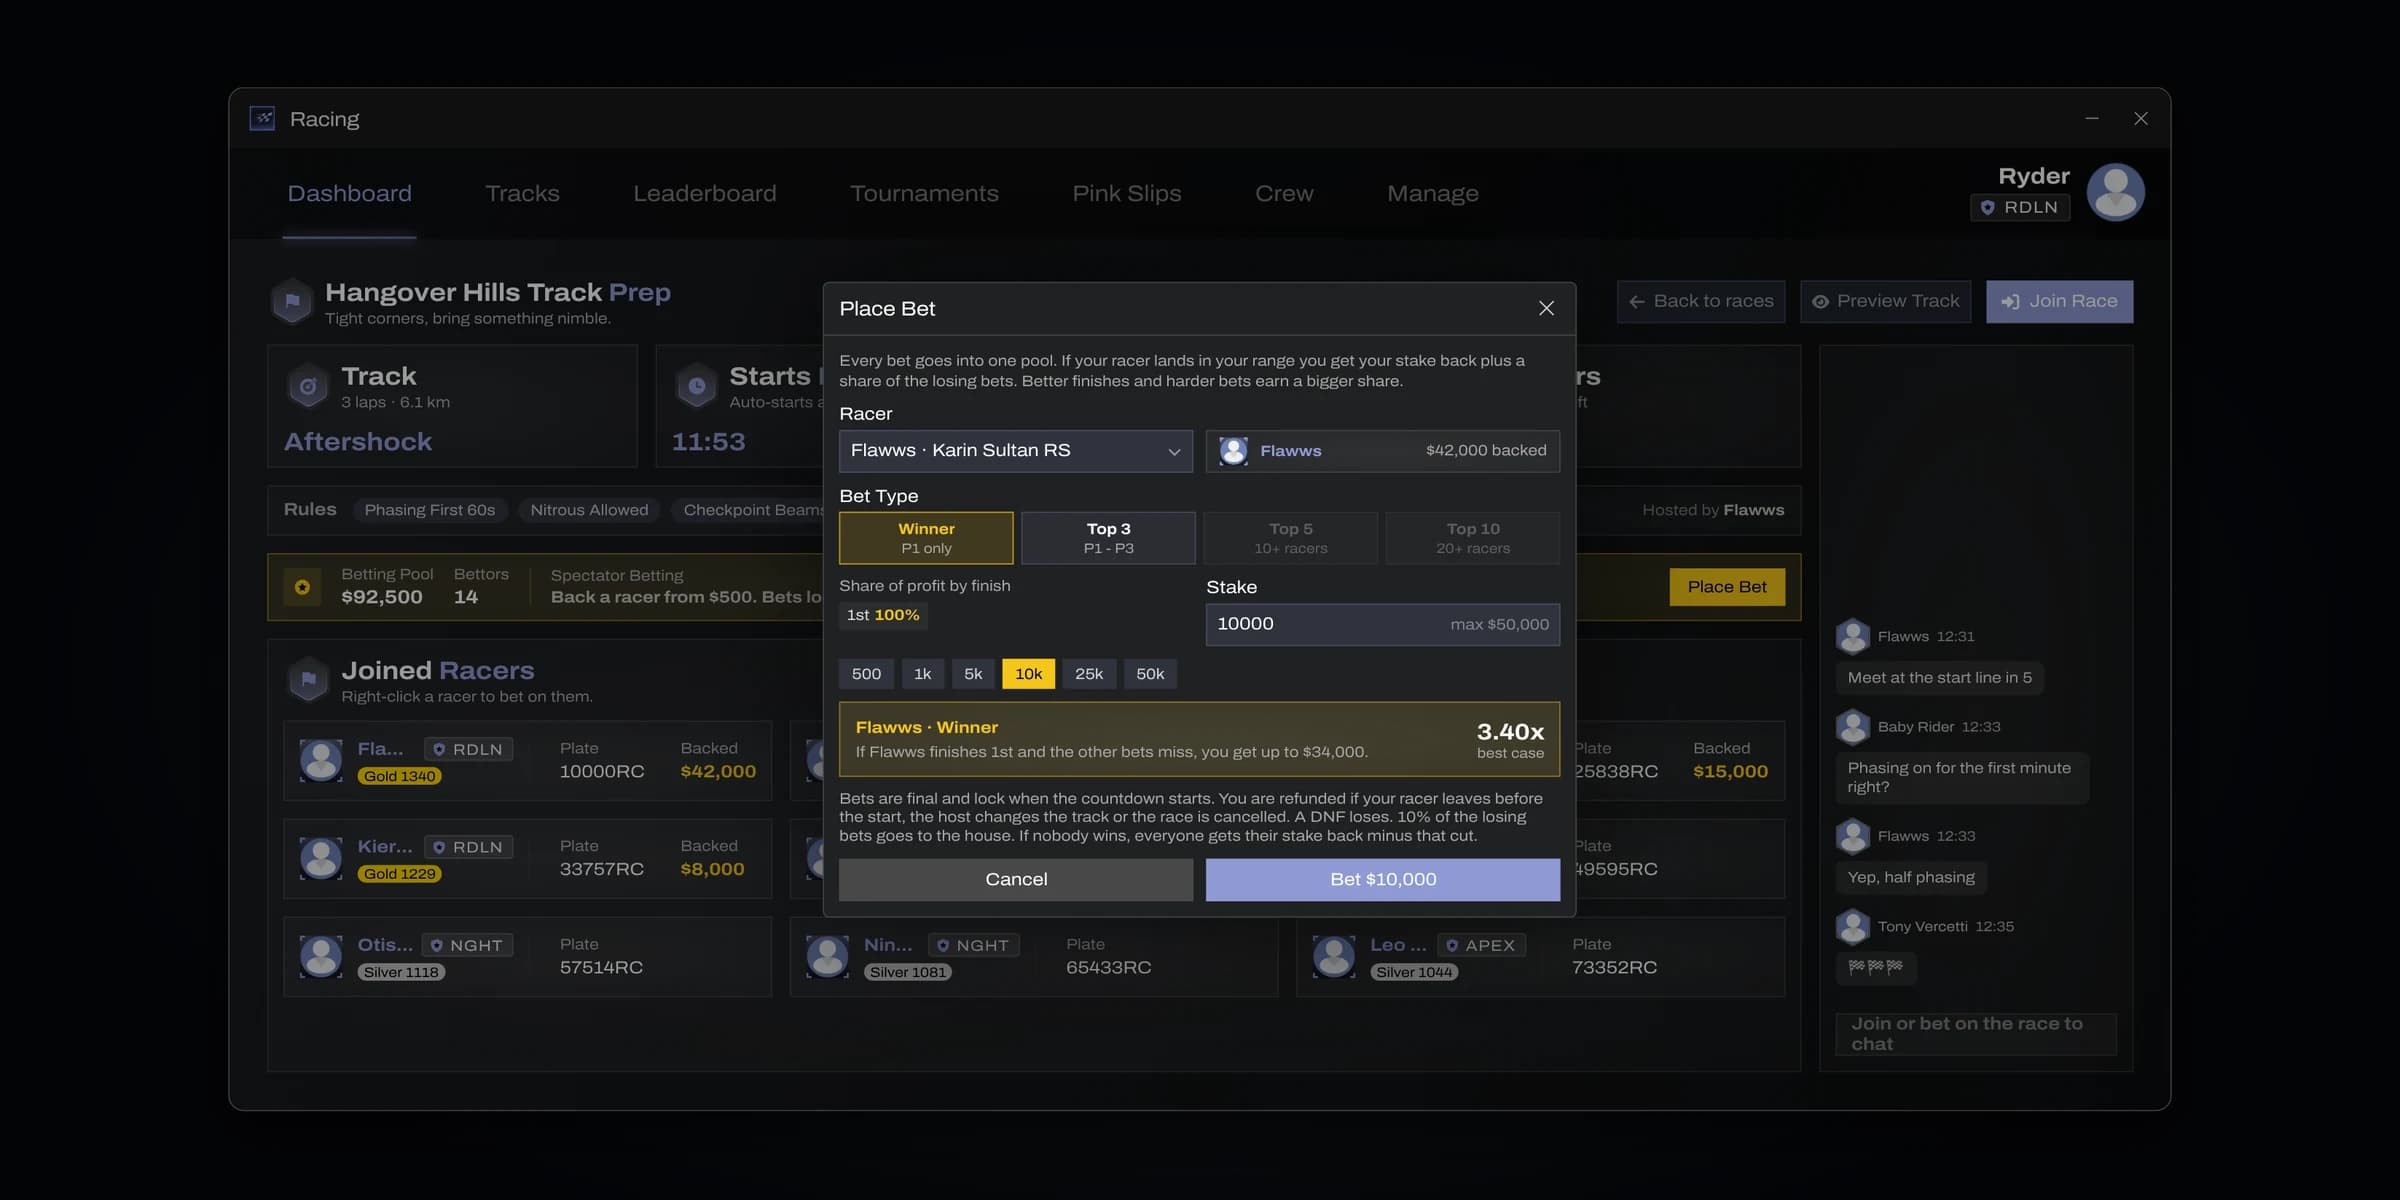Screen dimensions: 2400x1200
Task: Open the Tournaments tab
Action: click(924, 194)
